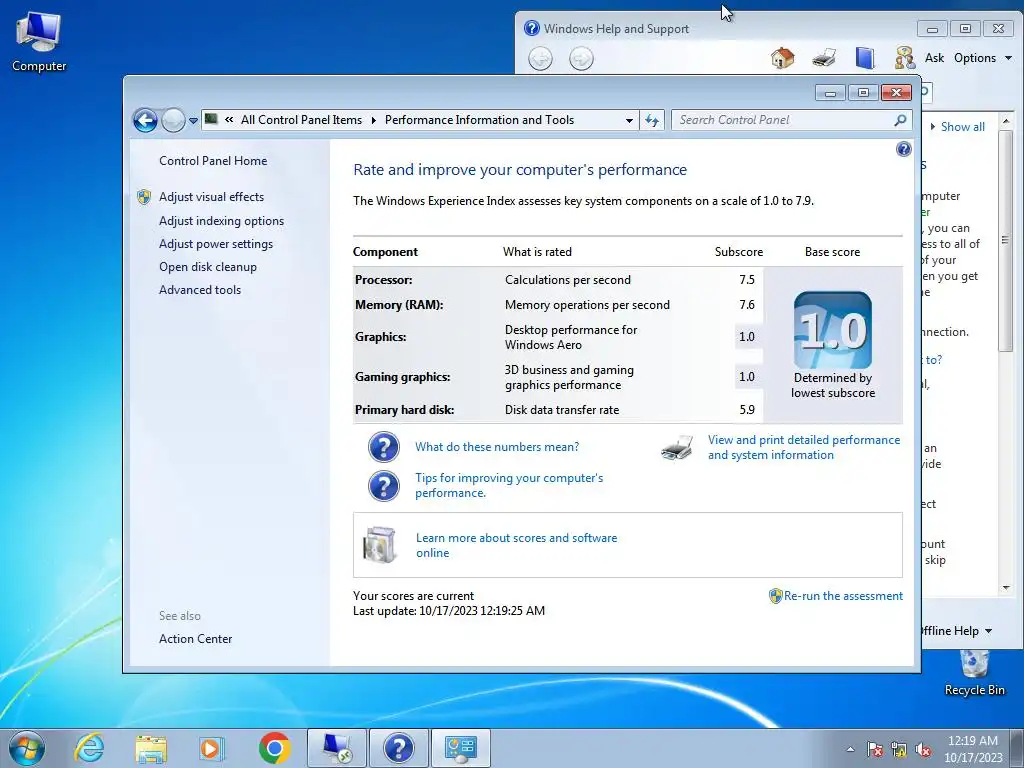Open Adjust indexing options
Viewport: 1024px width, 768px height.
click(x=221, y=221)
